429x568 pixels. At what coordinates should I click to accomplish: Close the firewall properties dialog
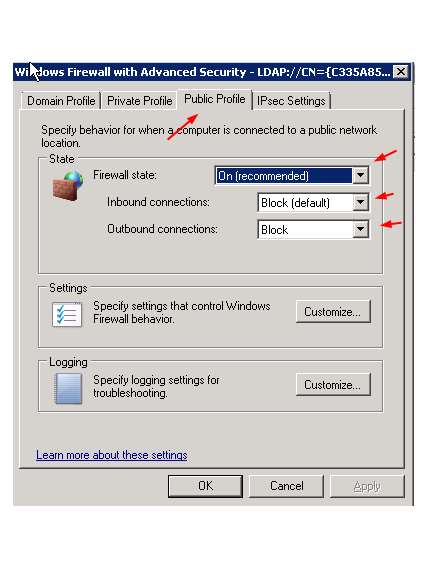tap(401, 72)
